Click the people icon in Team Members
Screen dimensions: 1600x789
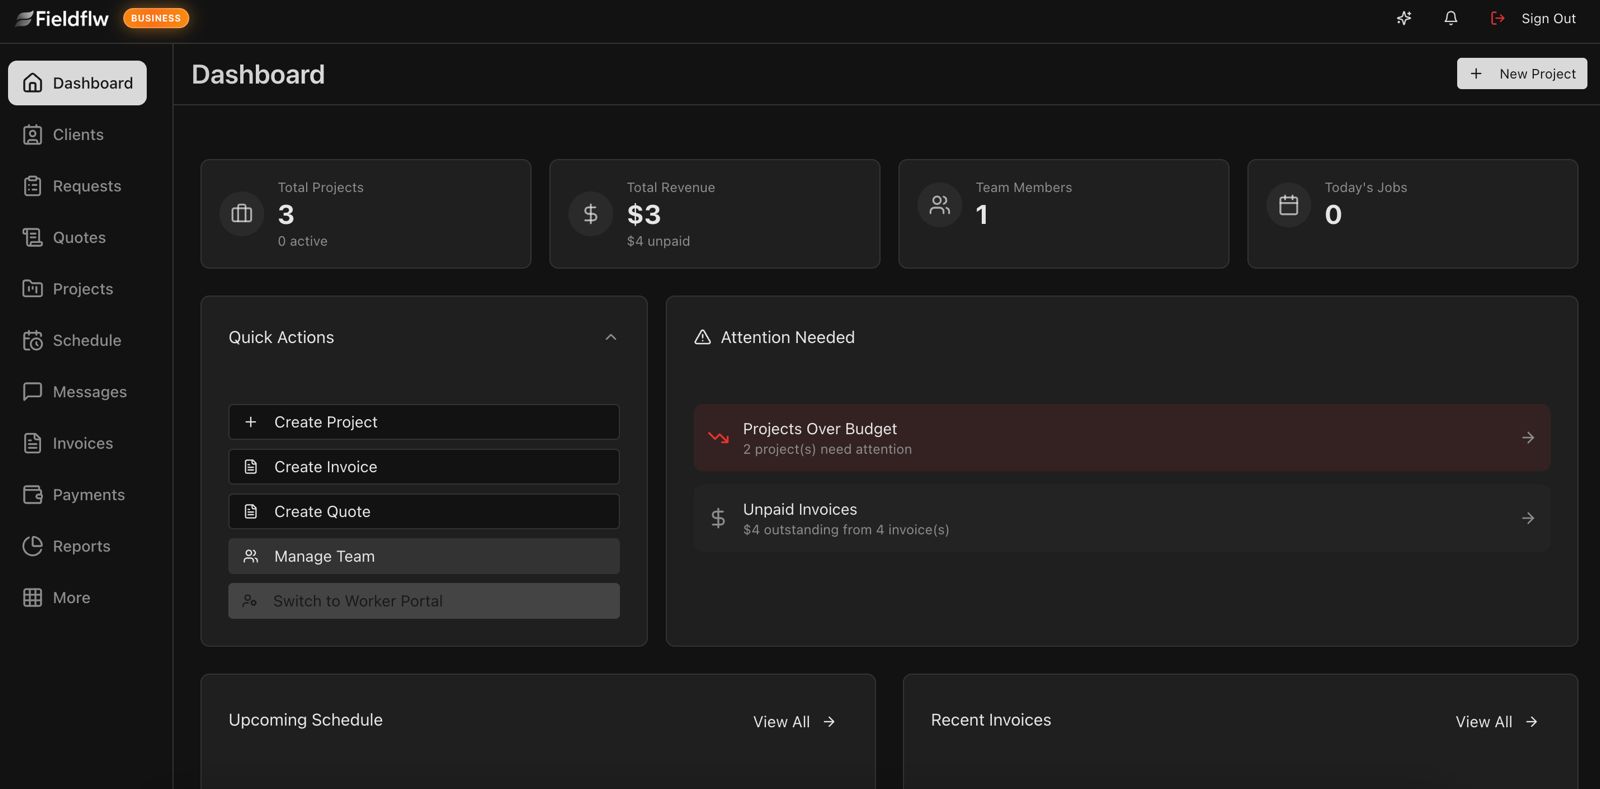point(940,205)
